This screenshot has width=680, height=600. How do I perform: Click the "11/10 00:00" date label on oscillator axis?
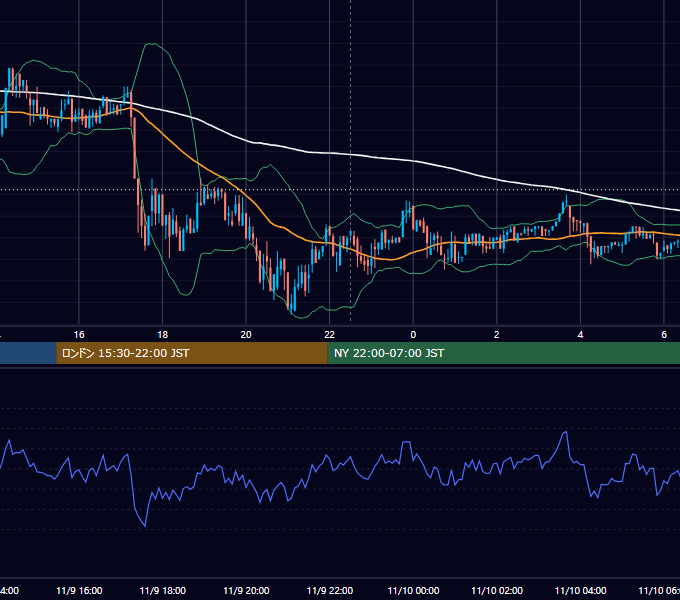(413, 590)
